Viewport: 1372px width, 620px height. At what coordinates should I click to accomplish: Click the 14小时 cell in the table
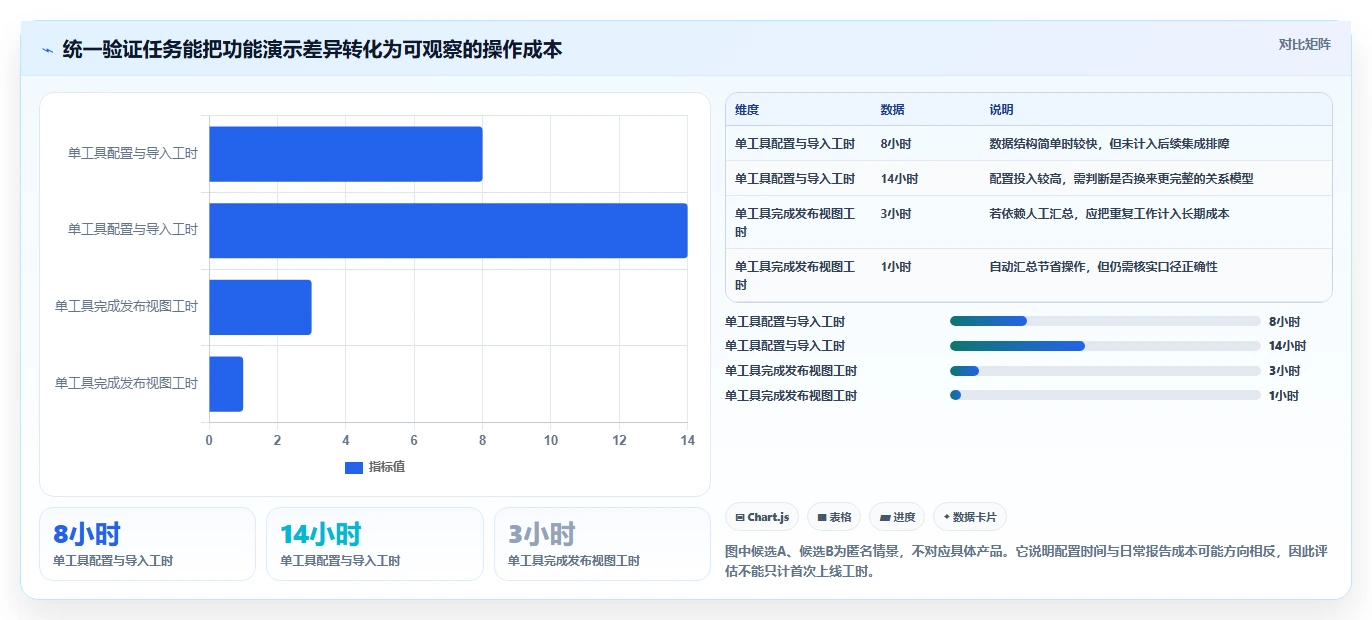point(899,179)
